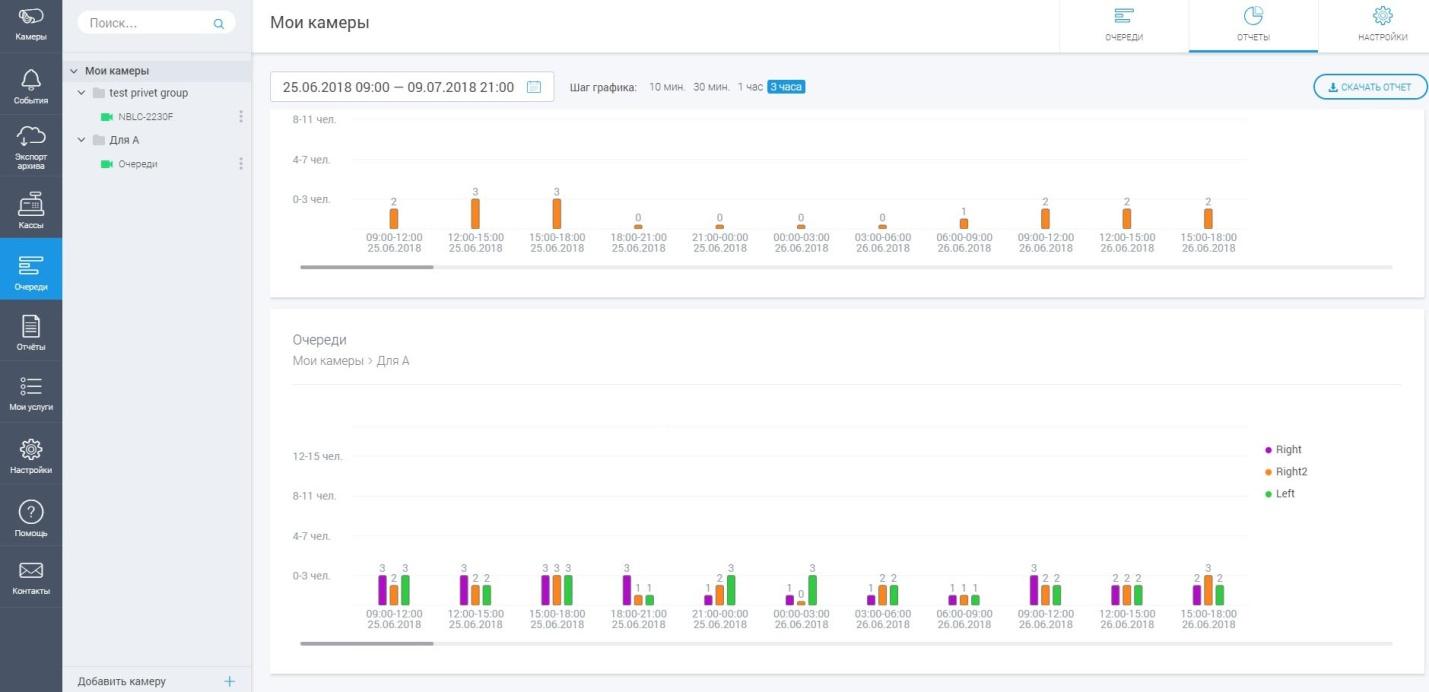Screen dimensions: 1429x692
Task: Click the camera search field
Action: pyautogui.click(x=156, y=23)
